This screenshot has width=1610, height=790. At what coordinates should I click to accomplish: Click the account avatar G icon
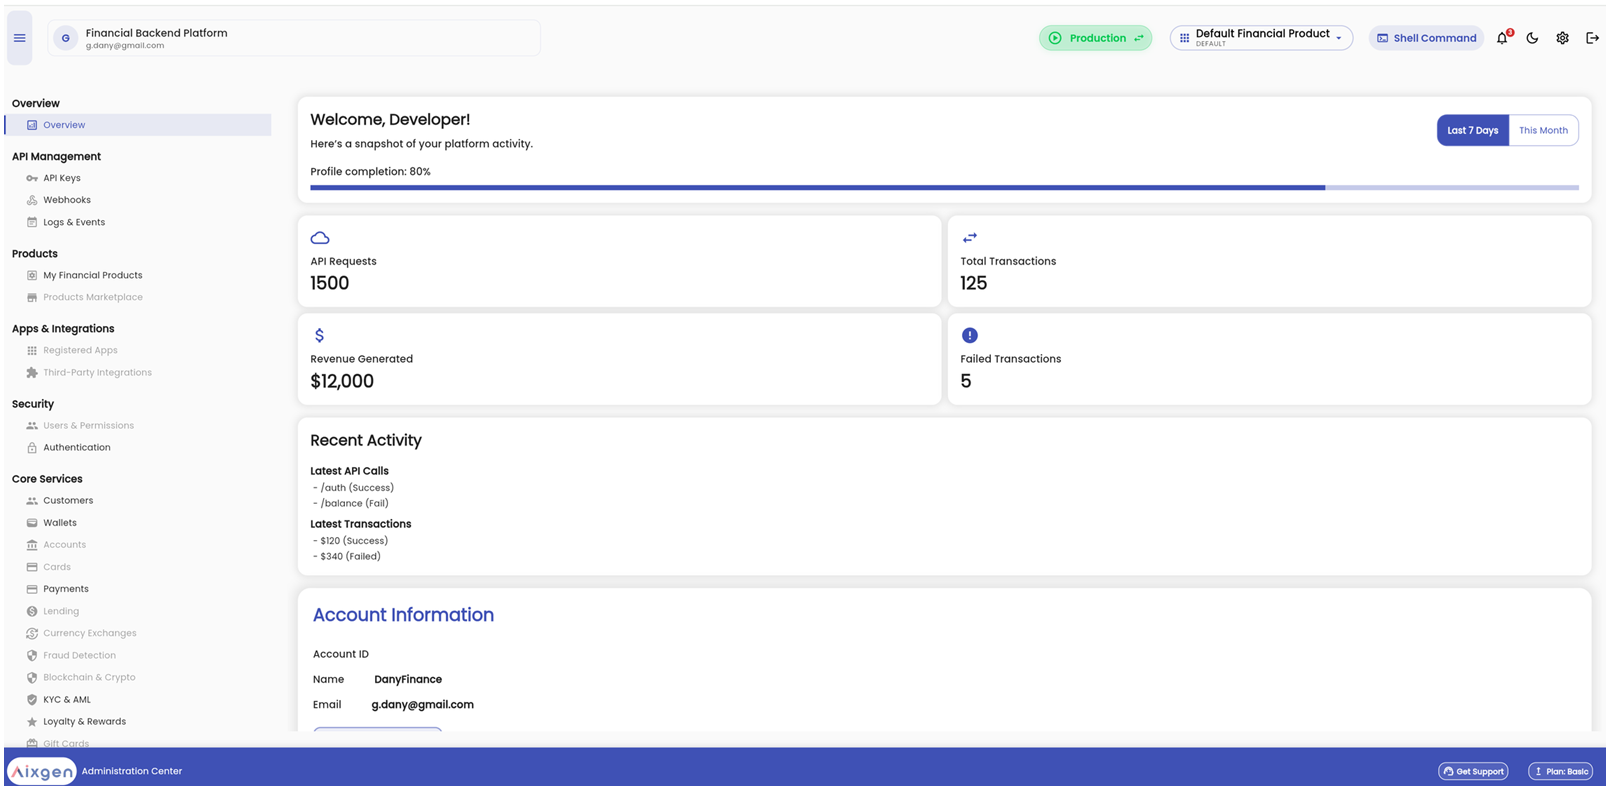click(x=66, y=38)
